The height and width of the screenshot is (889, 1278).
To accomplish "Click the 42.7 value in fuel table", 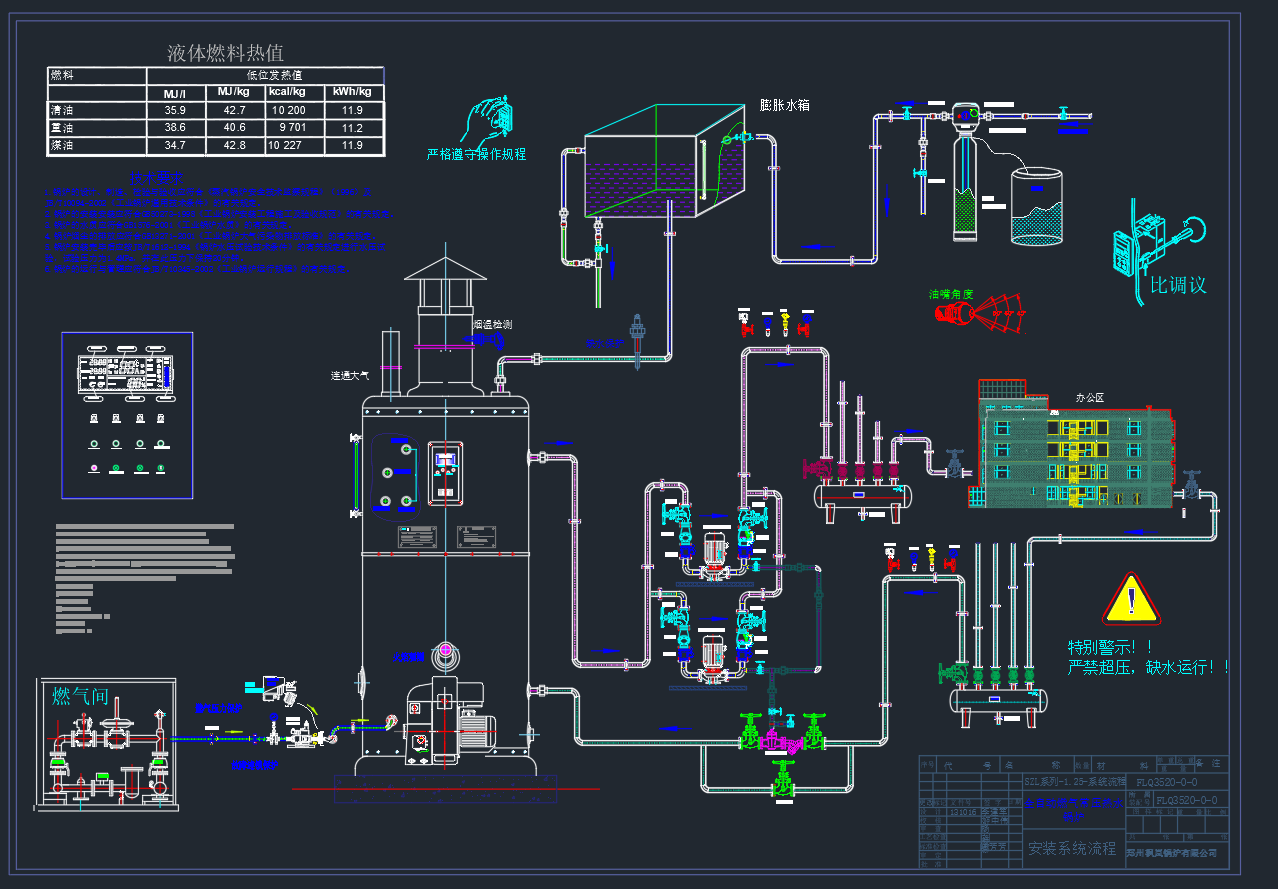I will (x=234, y=110).
